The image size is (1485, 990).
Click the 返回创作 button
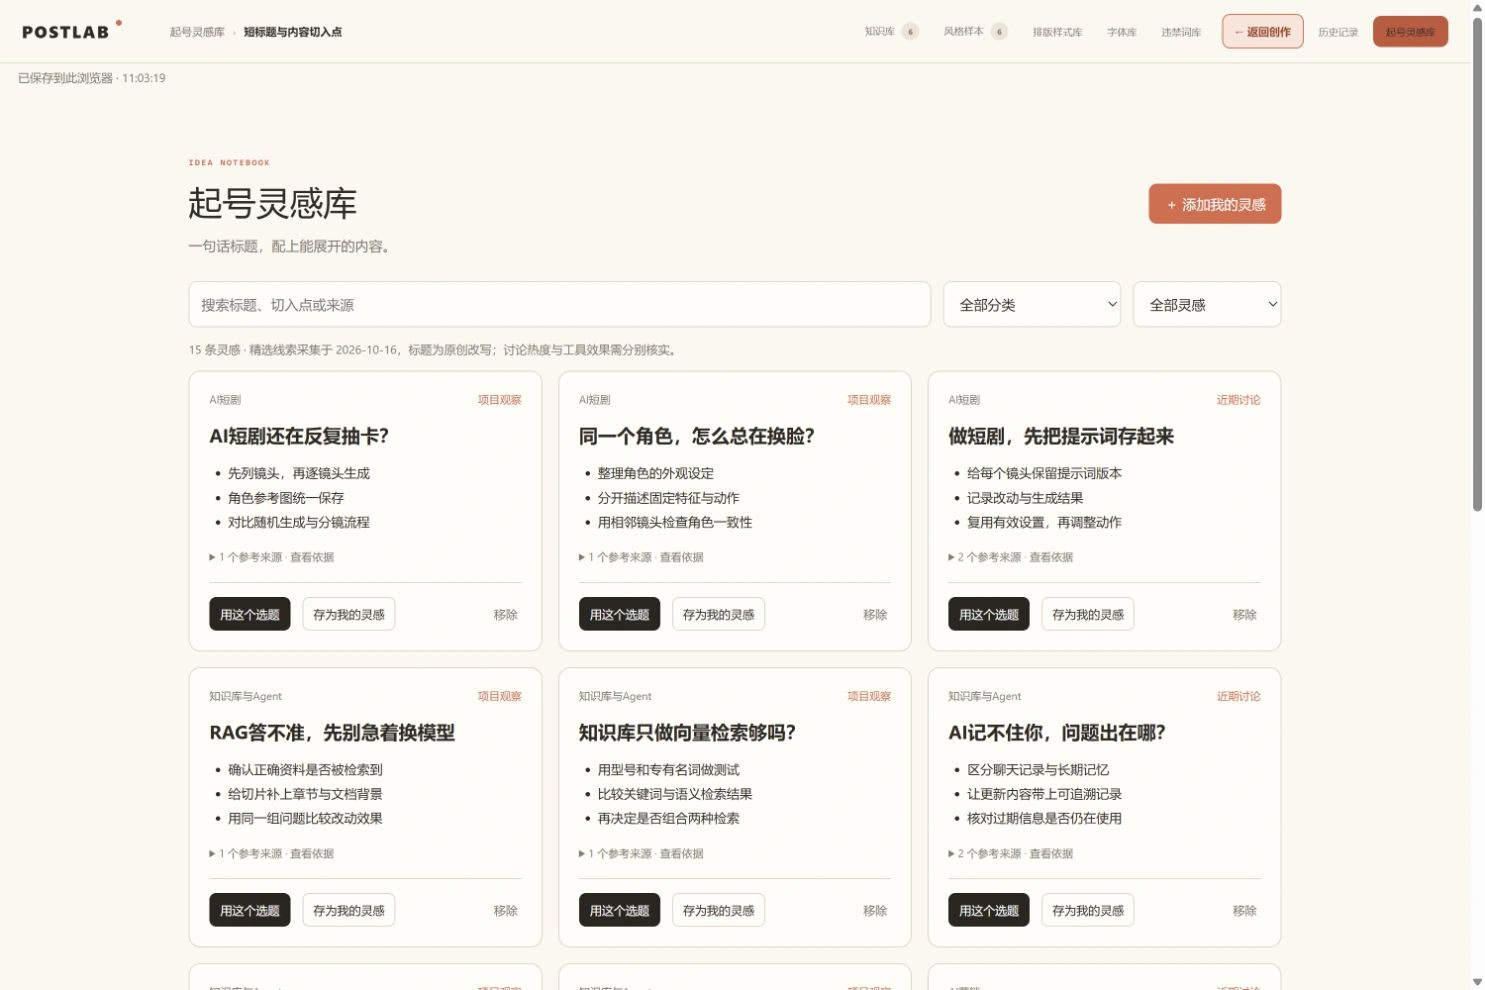coord(1262,31)
